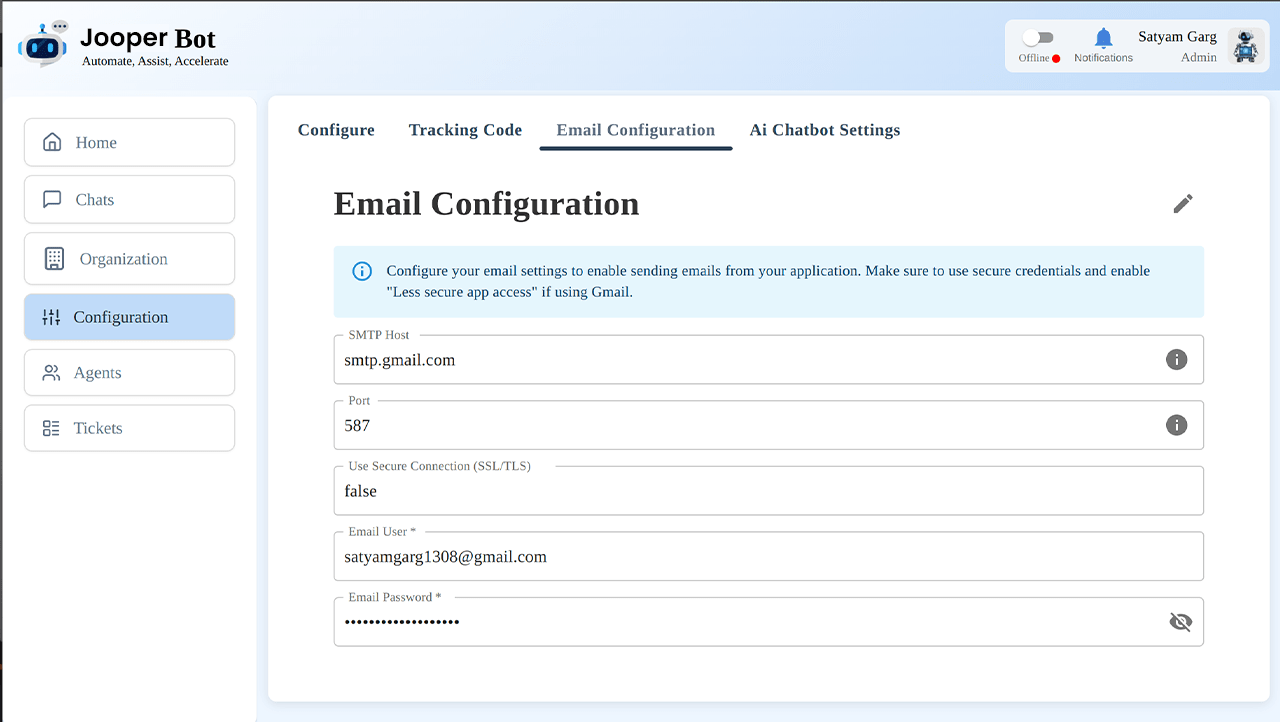Viewport: 1280px width, 722px height.
Task: Toggle the Offline status switch
Action: coord(1038,38)
